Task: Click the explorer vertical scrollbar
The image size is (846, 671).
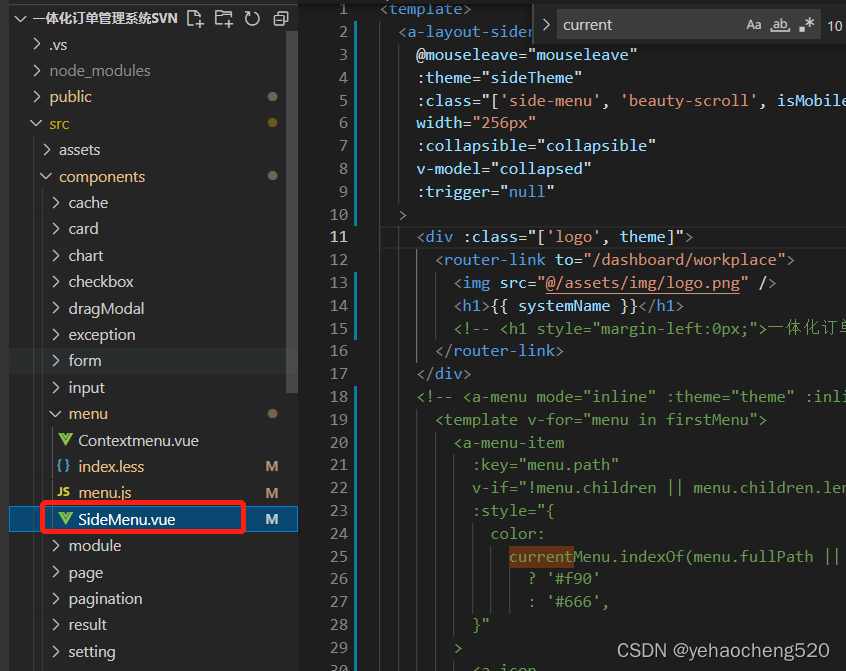Action: pos(292,212)
